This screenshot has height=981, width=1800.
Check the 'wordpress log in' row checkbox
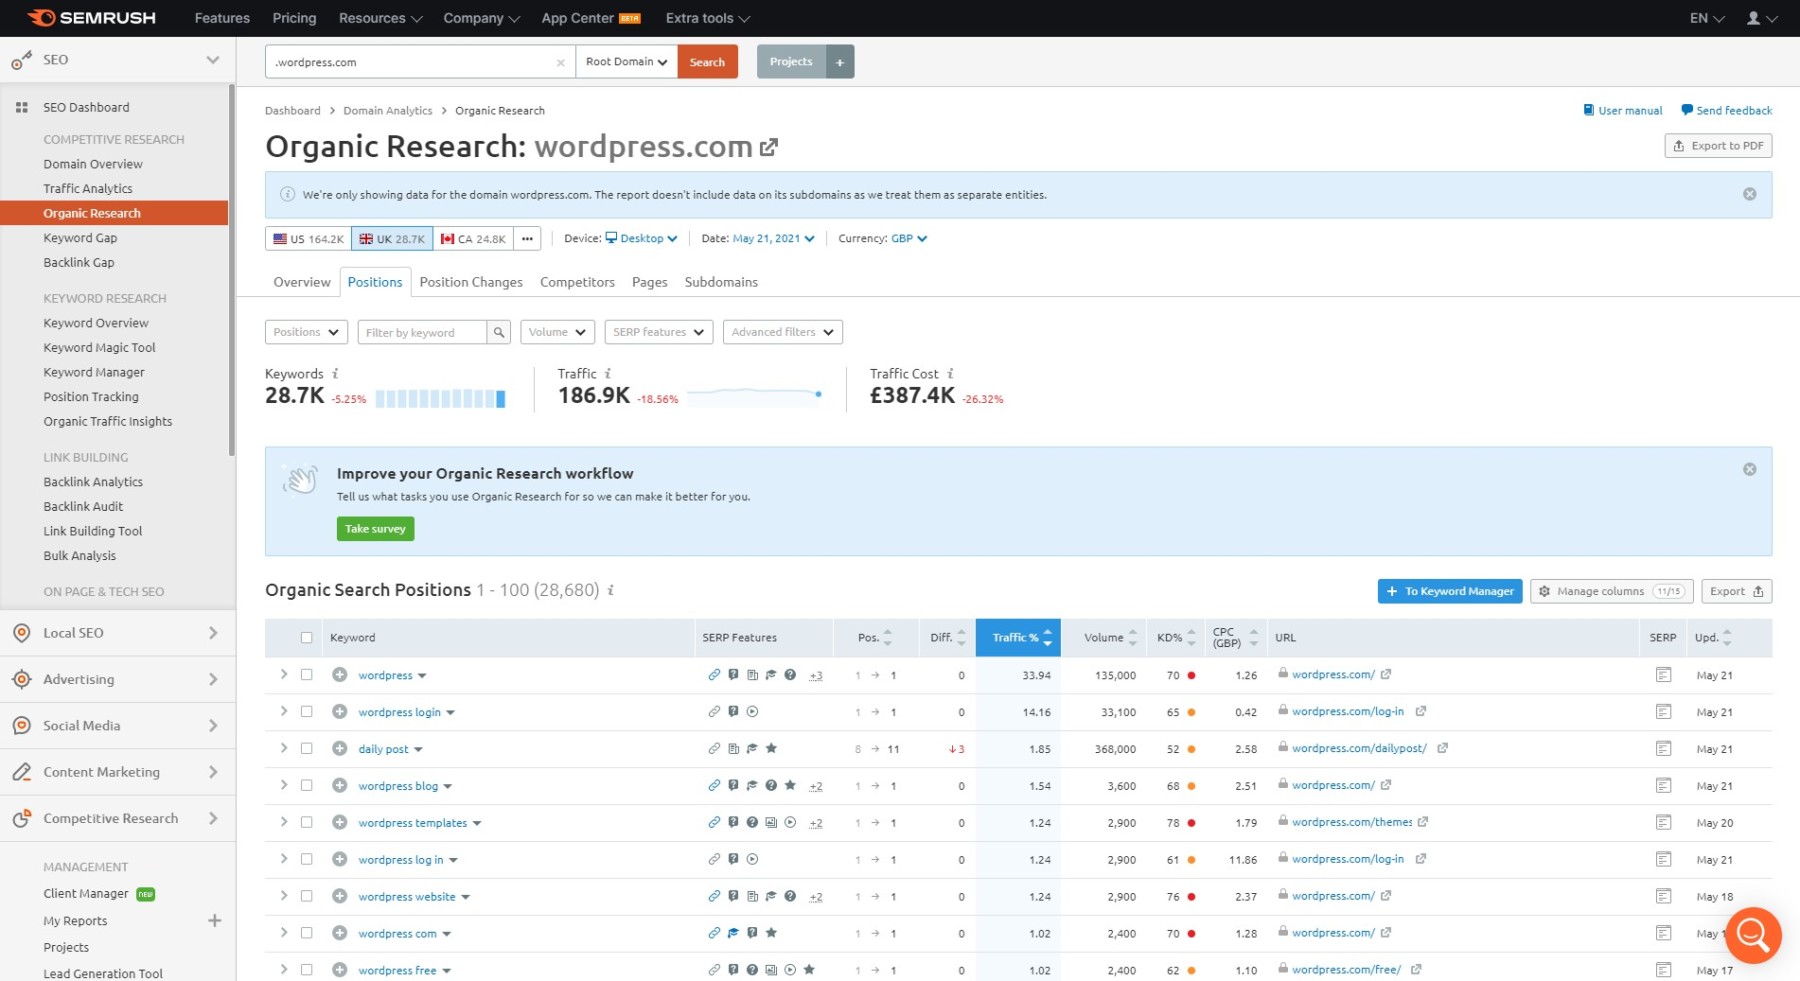[x=307, y=860]
